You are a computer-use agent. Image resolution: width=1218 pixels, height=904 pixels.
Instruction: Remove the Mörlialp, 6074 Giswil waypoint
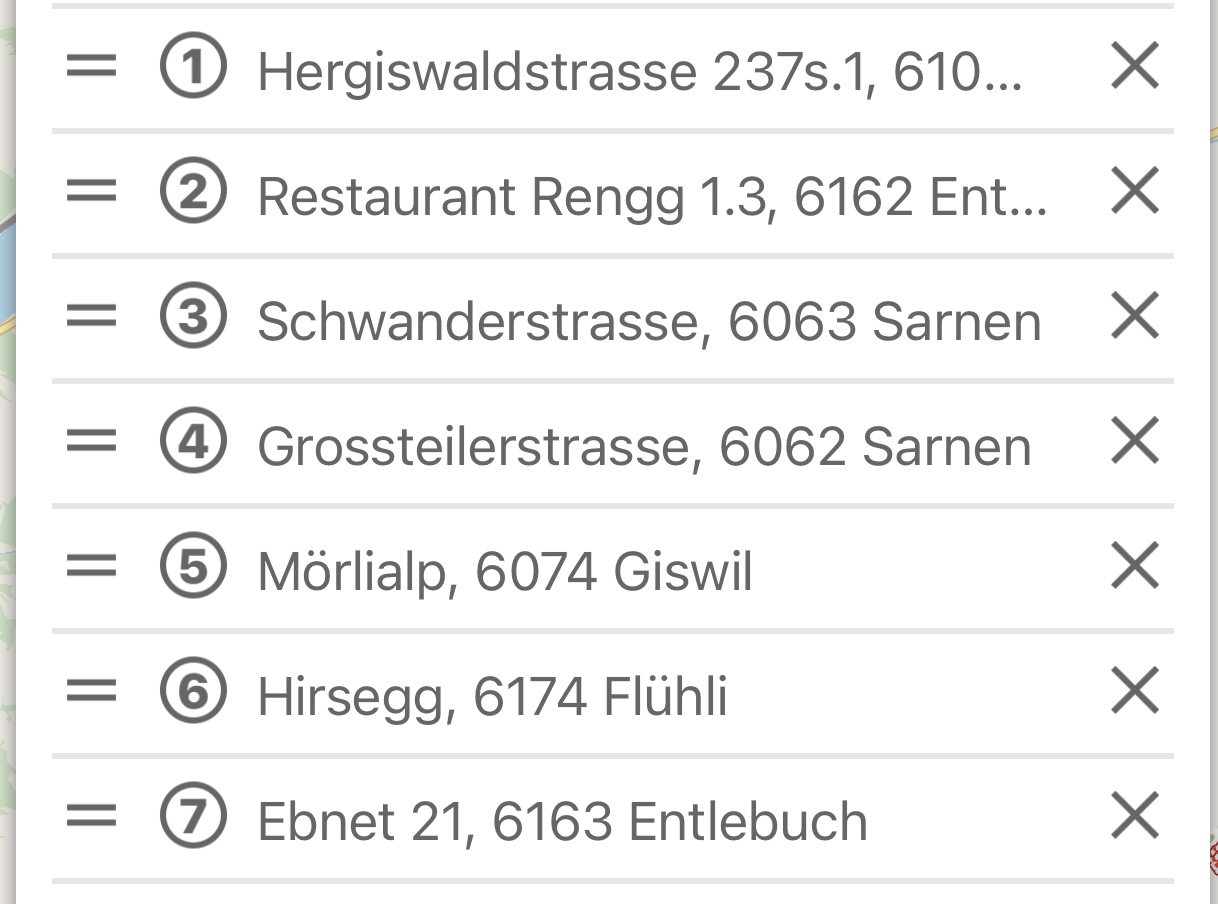[x=1135, y=566]
